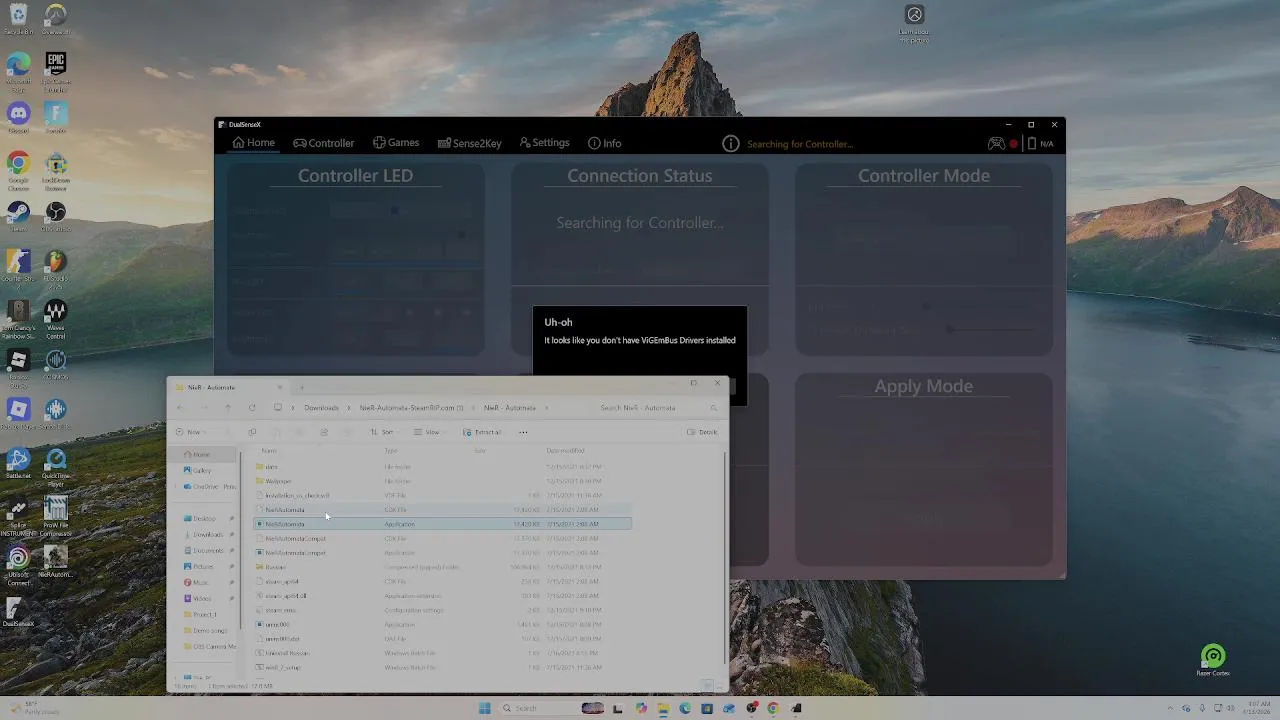Viewport: 1280px width, 720px height.
Task: Open the Ubisoft Connect desktop icon
Action: point(18,566)
